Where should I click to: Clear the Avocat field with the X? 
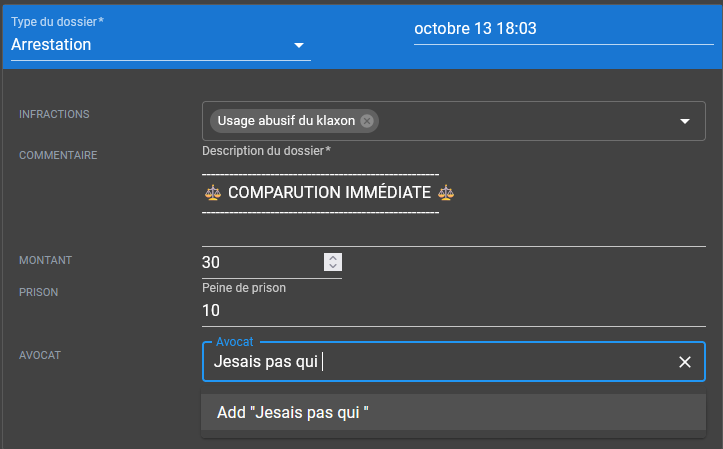tap(685, 362)
